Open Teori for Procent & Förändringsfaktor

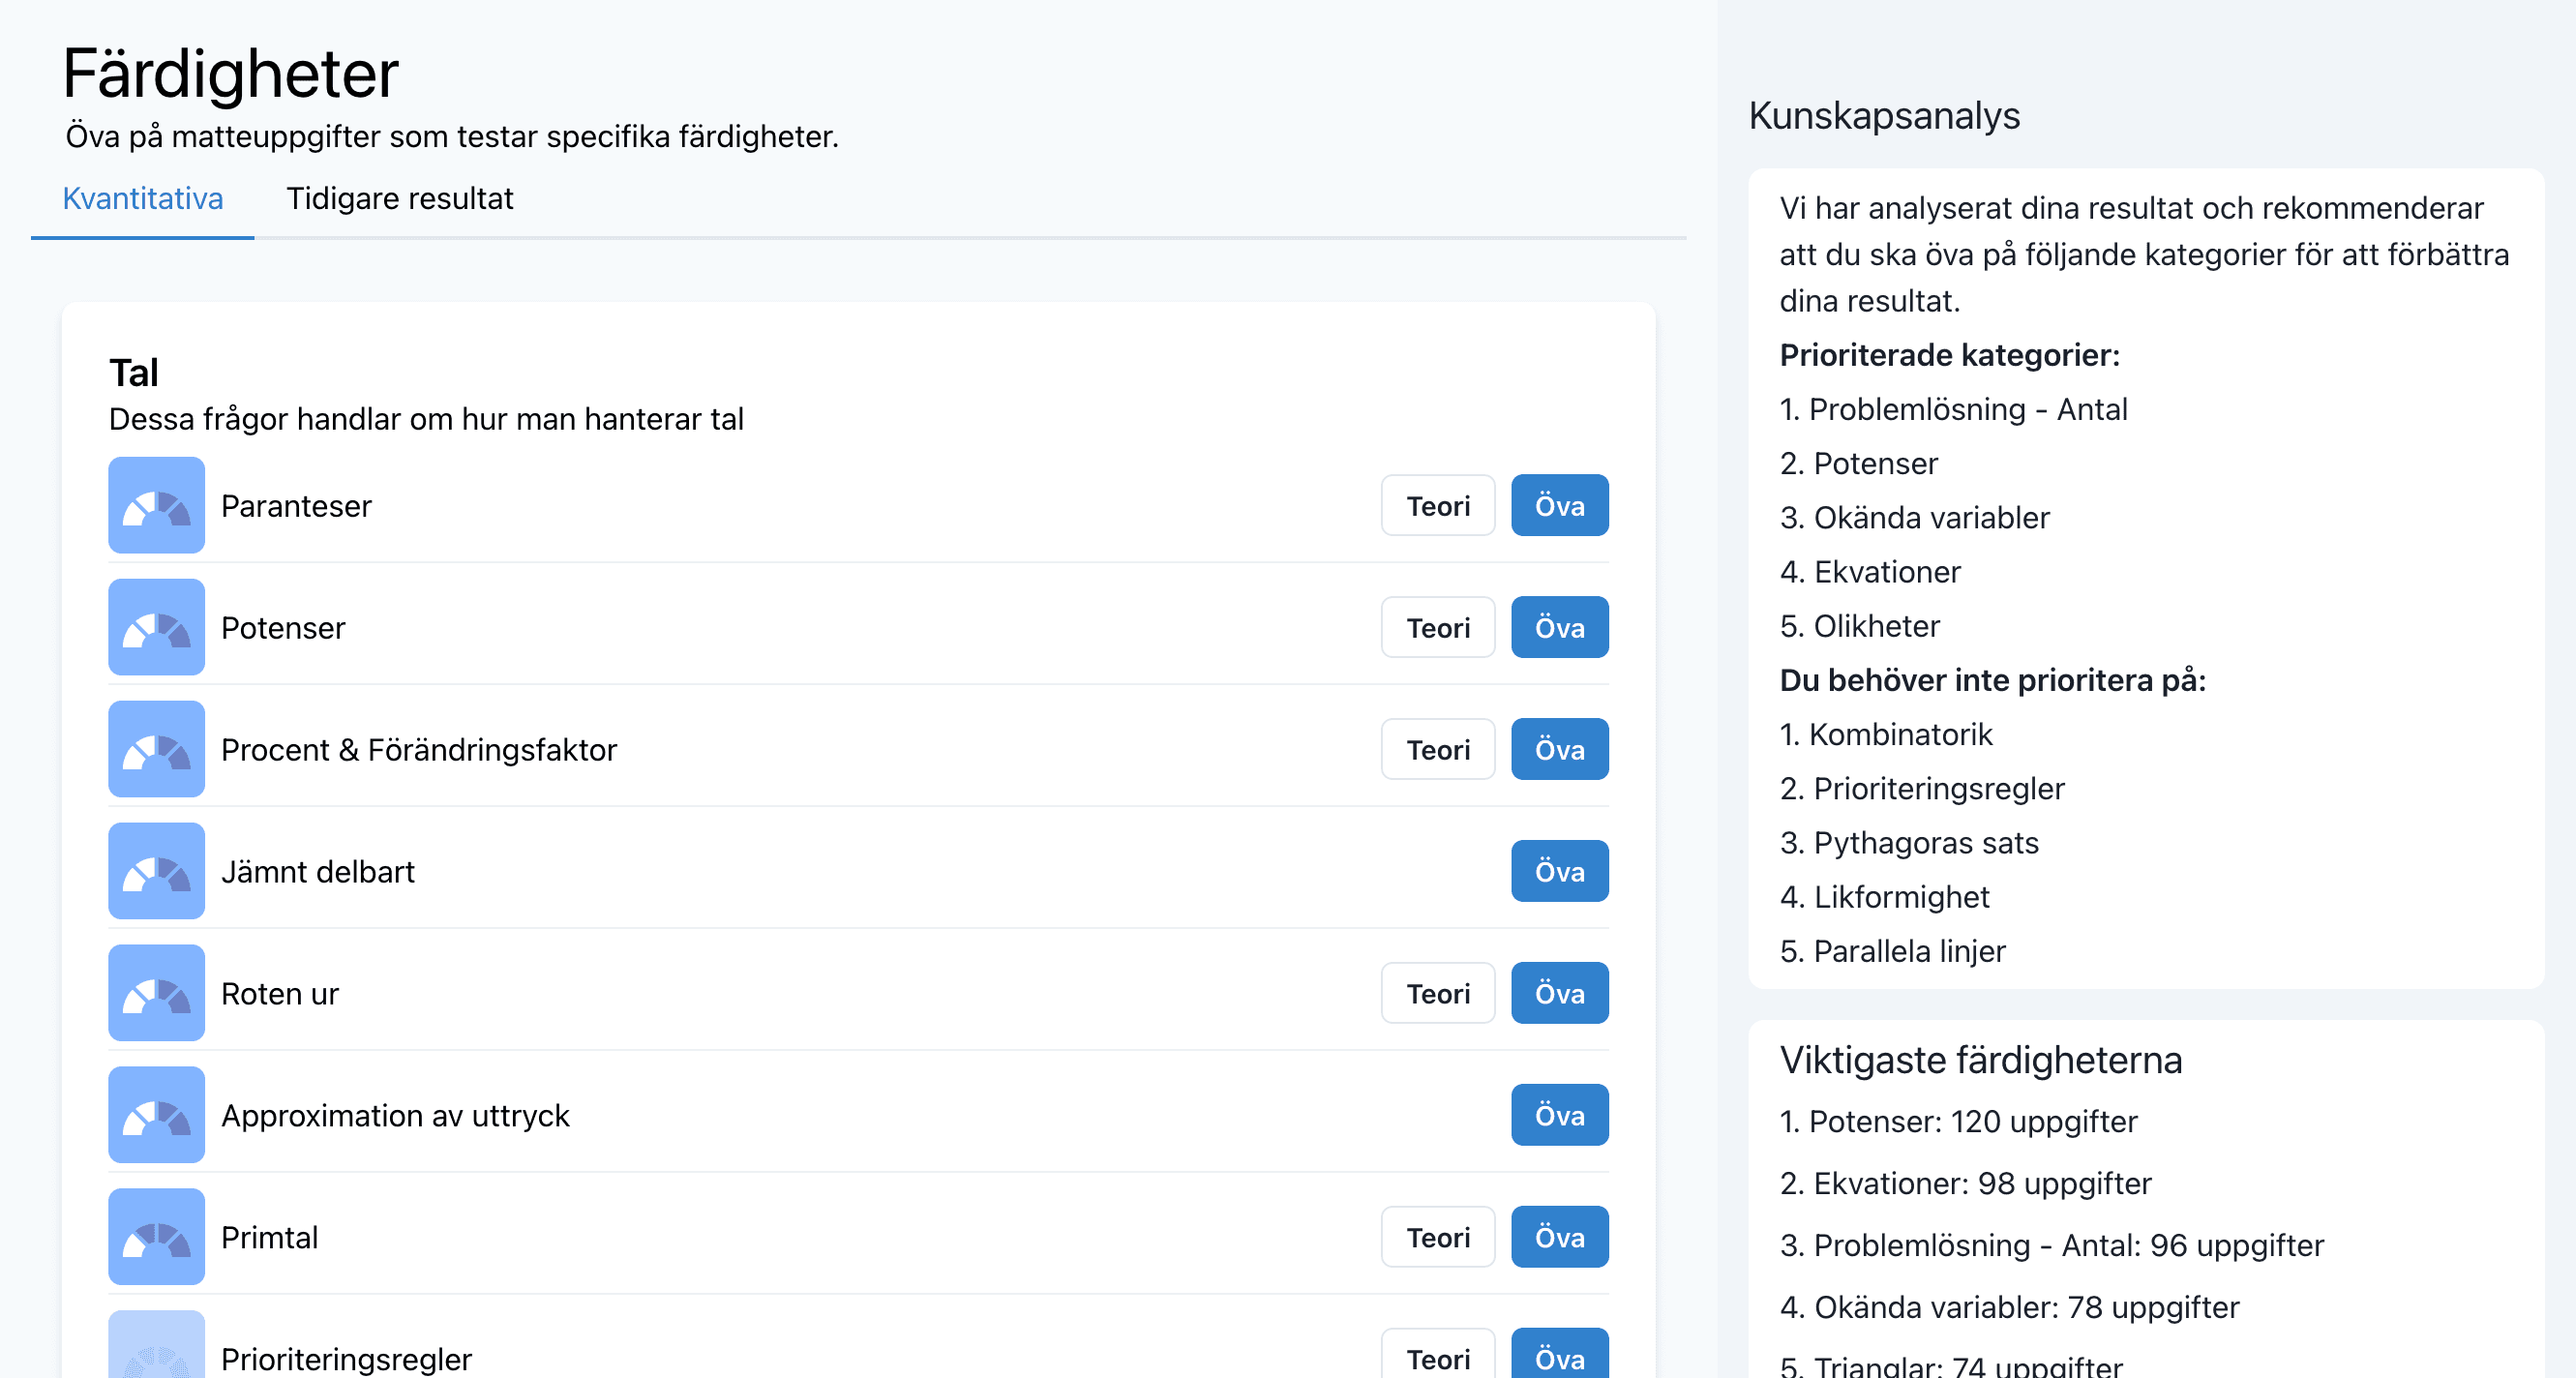pyautogui.click(x=1437, y=749)
